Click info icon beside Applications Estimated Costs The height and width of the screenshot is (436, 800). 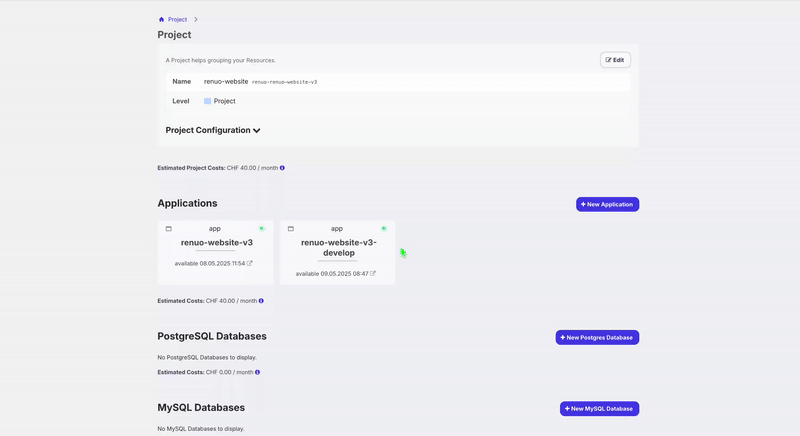tap(261, 300)
